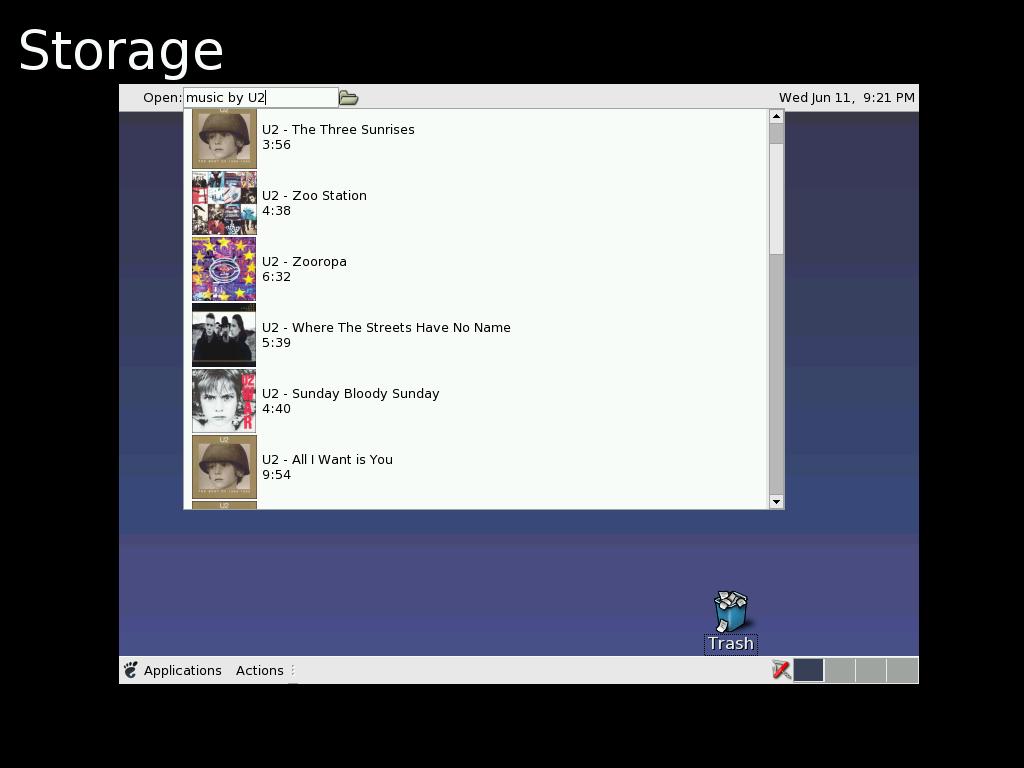Click the results list scrollbar thumb

[776, 190]
